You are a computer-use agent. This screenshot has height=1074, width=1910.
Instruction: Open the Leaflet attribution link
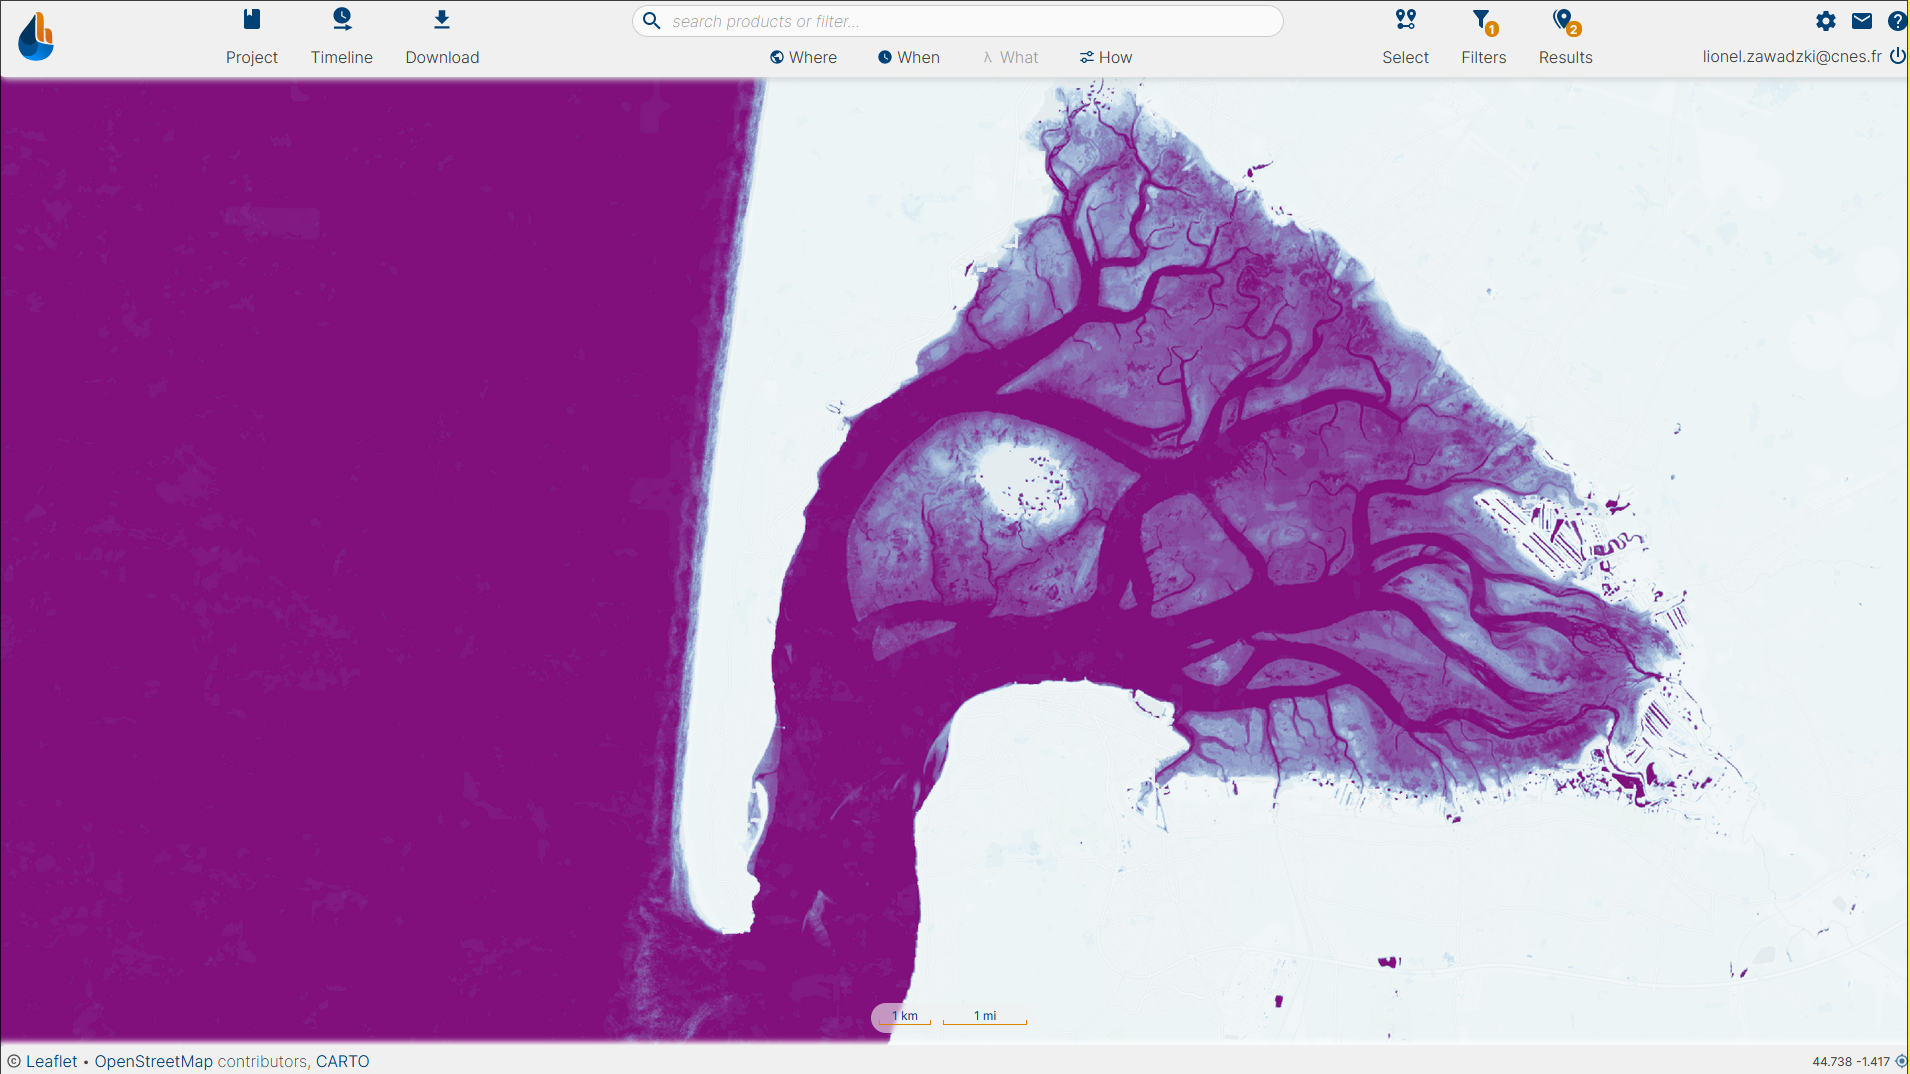pos(52,1061)
